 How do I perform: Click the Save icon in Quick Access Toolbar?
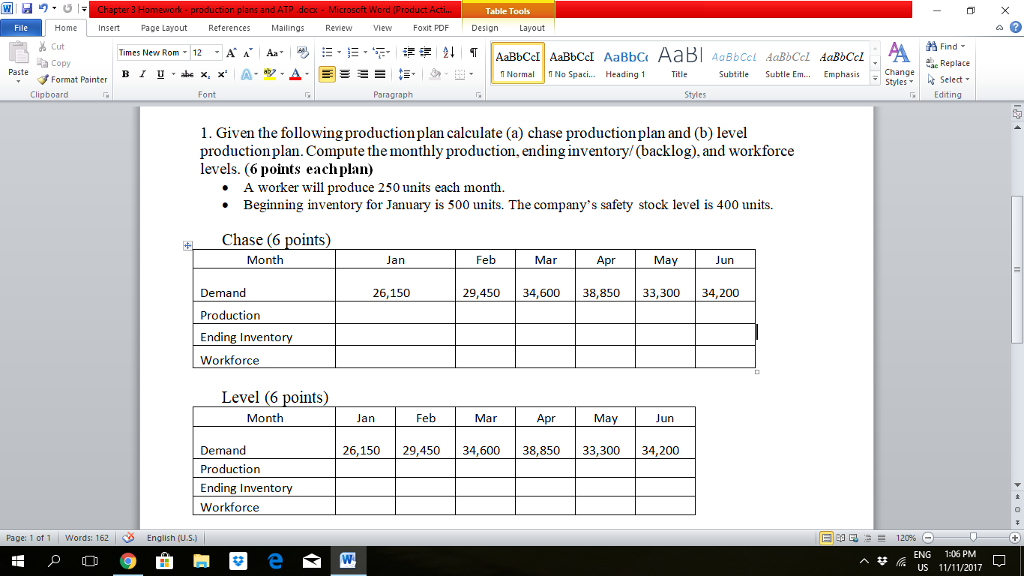coord(24,8)
